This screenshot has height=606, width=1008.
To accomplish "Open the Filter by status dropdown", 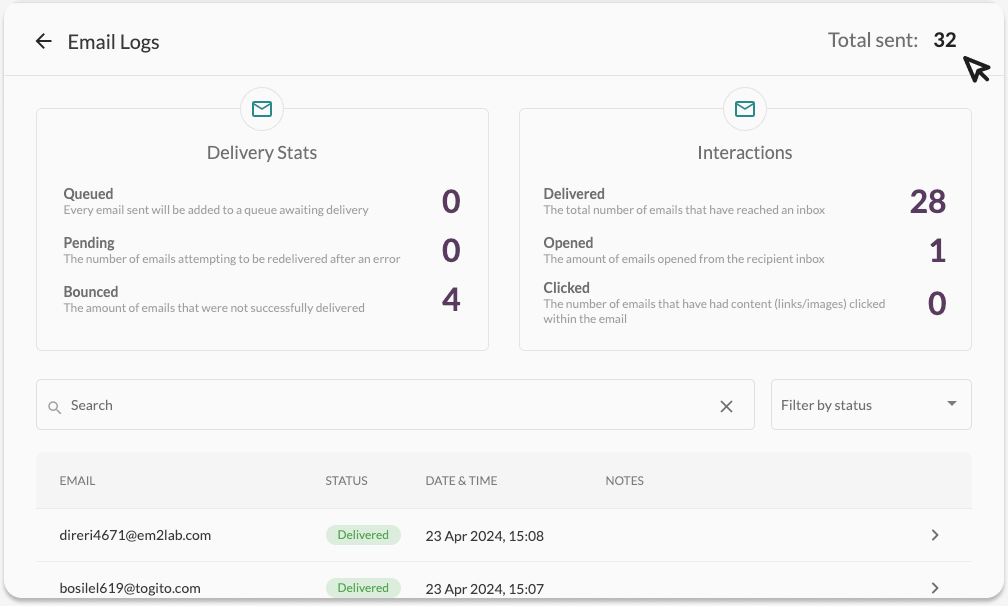I will (870, 405).
